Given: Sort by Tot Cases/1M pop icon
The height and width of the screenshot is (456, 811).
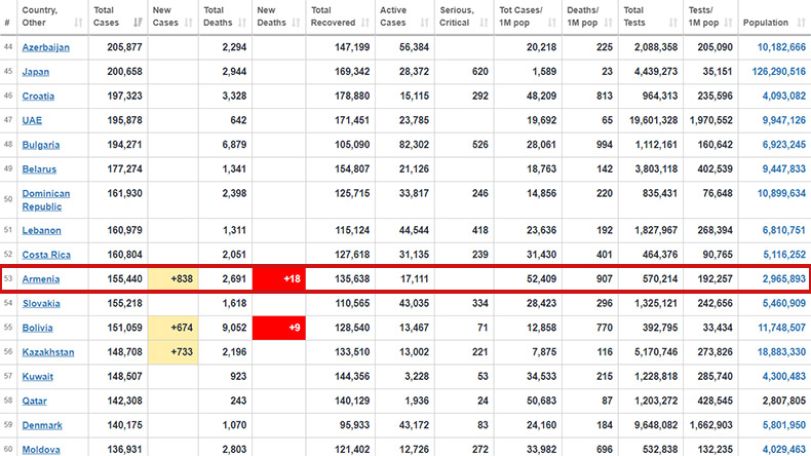Looking at the screenshot, I should 552,22.
